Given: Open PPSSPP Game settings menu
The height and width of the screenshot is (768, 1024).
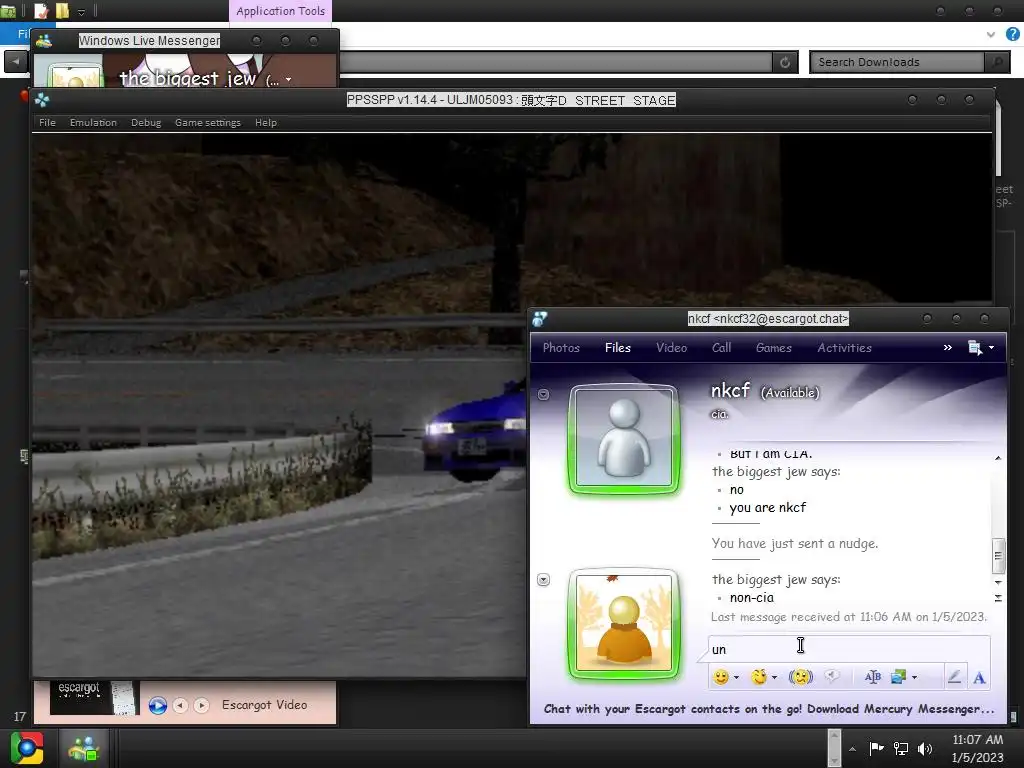Looking at the screenshot, I should click(x=208, y=123).
